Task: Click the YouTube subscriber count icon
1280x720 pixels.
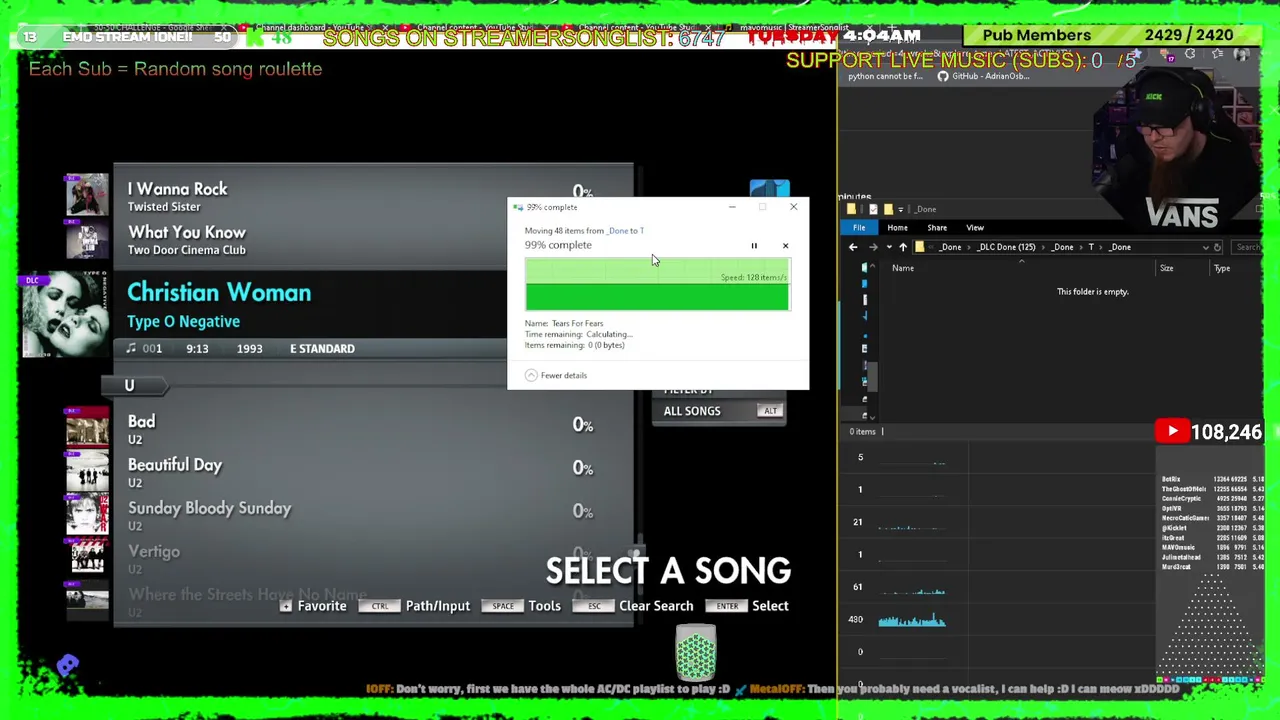Action: click(x=1172, y=432)
